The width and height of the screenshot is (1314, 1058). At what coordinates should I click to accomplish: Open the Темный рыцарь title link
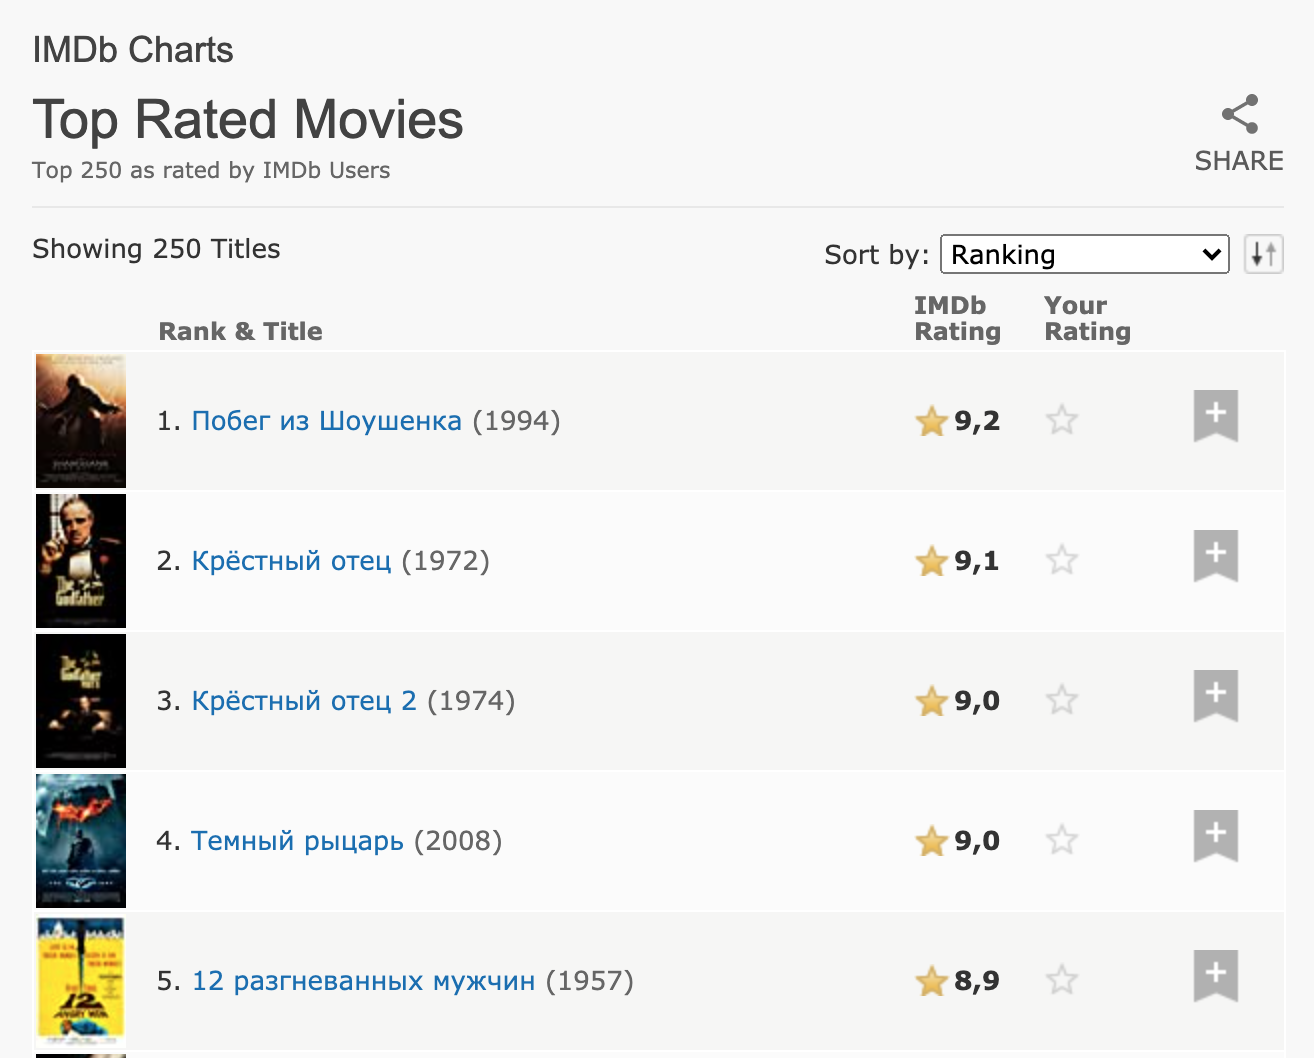point(297,841)
